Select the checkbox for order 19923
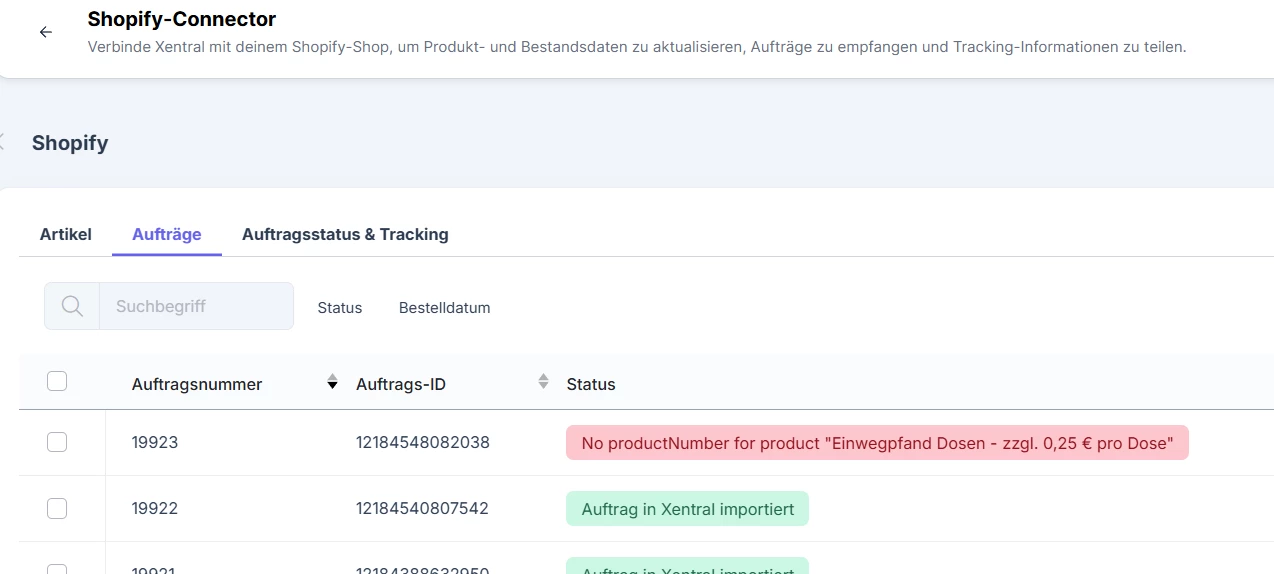This screenshot has width=1274, height=574. point(57,442)
